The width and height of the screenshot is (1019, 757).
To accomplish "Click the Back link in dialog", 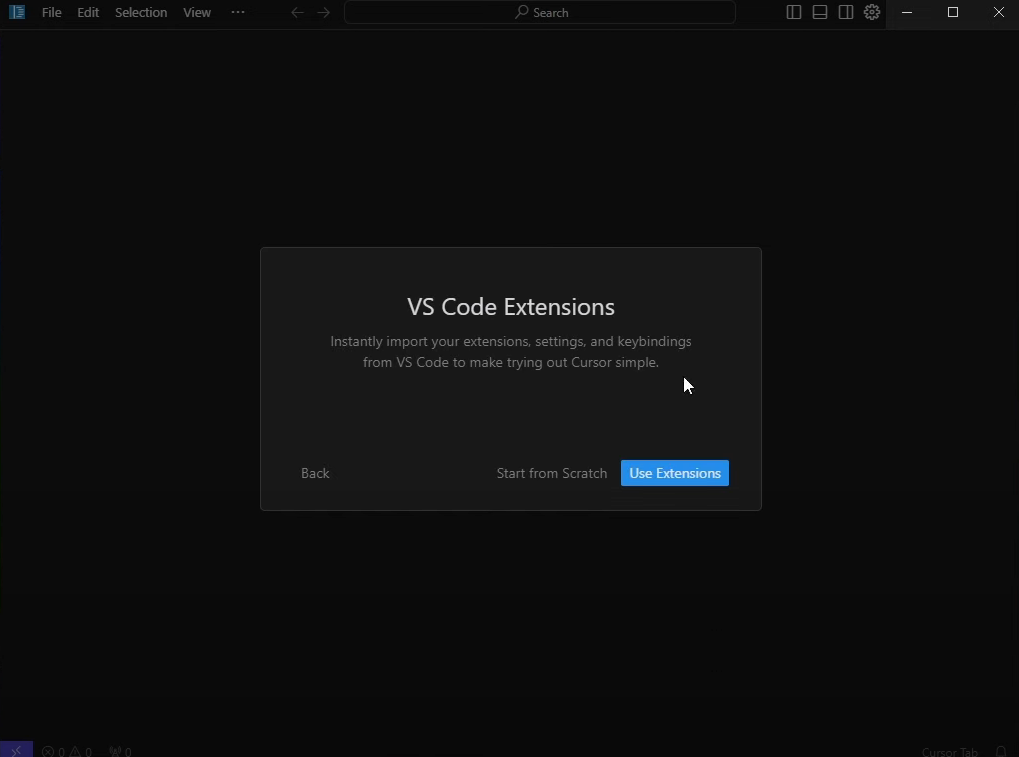I will [315, 473].
